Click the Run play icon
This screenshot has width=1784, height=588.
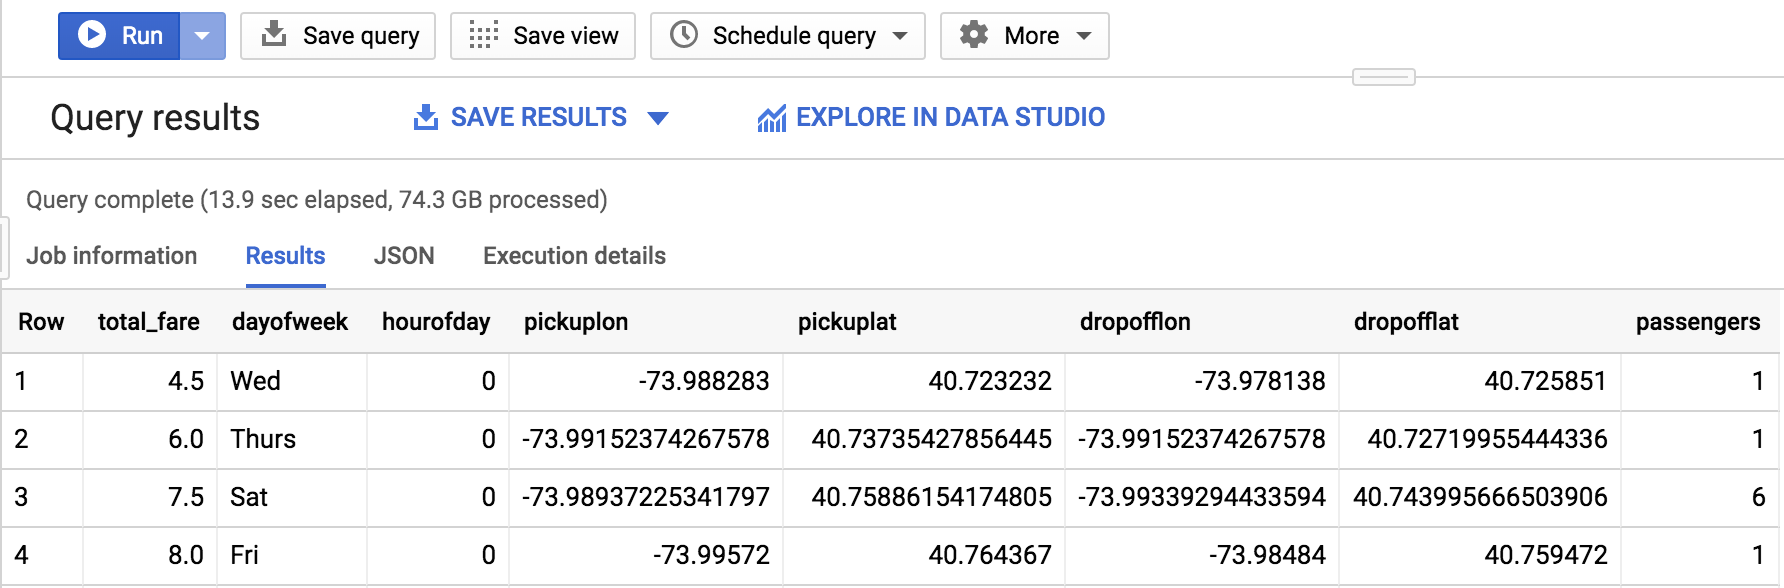(92, 35)
